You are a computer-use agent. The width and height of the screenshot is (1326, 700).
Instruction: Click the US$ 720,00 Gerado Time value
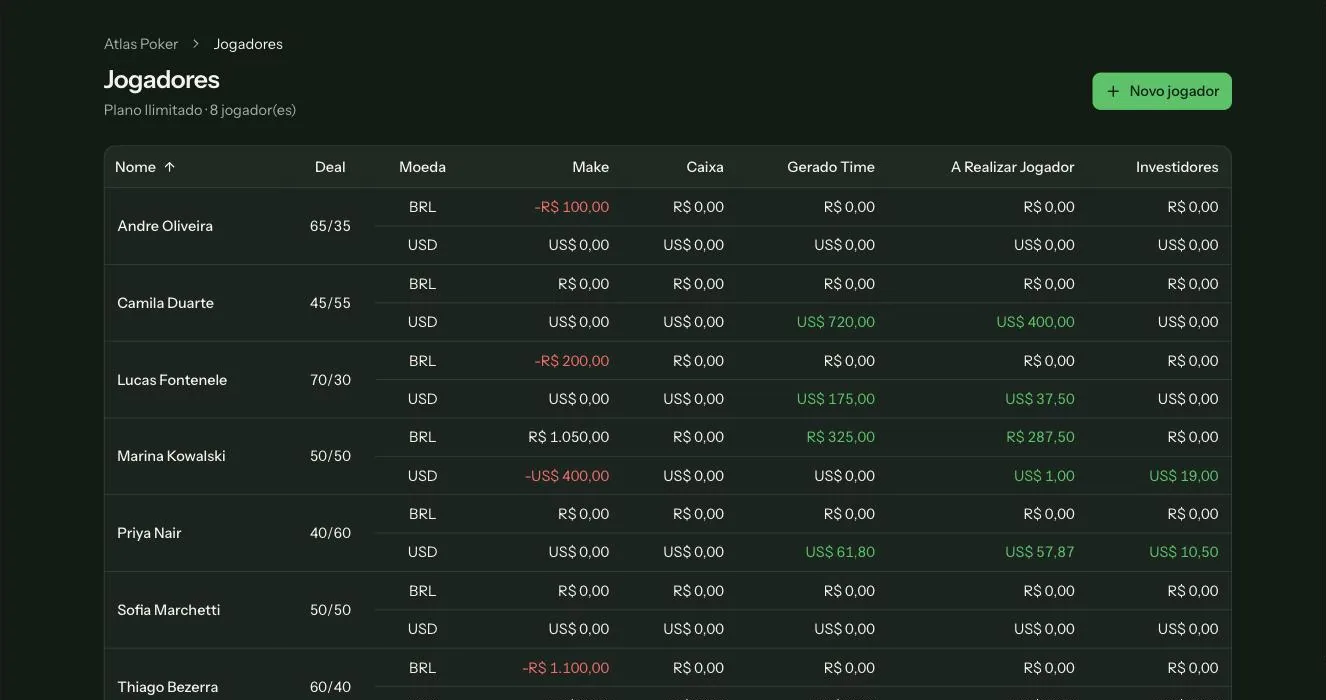[836, 322]
